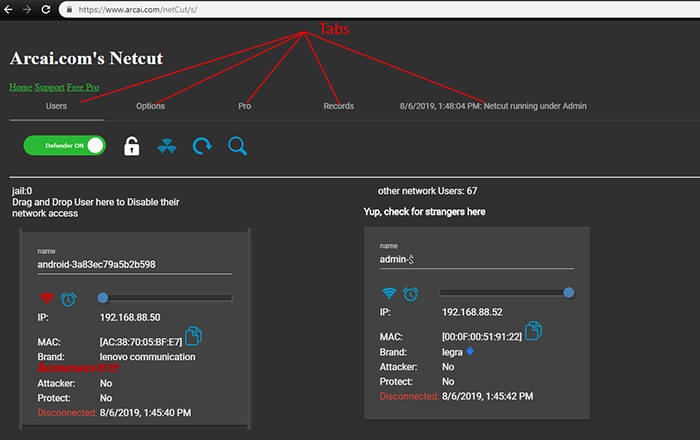
Task: Click alarm clock icon on android device card
Action: pyautogui.click(x=68, y=299)
